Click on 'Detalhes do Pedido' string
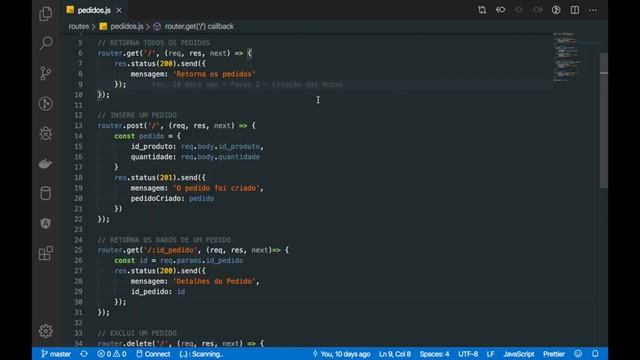640x360 pixels. (x=214, y=281)
